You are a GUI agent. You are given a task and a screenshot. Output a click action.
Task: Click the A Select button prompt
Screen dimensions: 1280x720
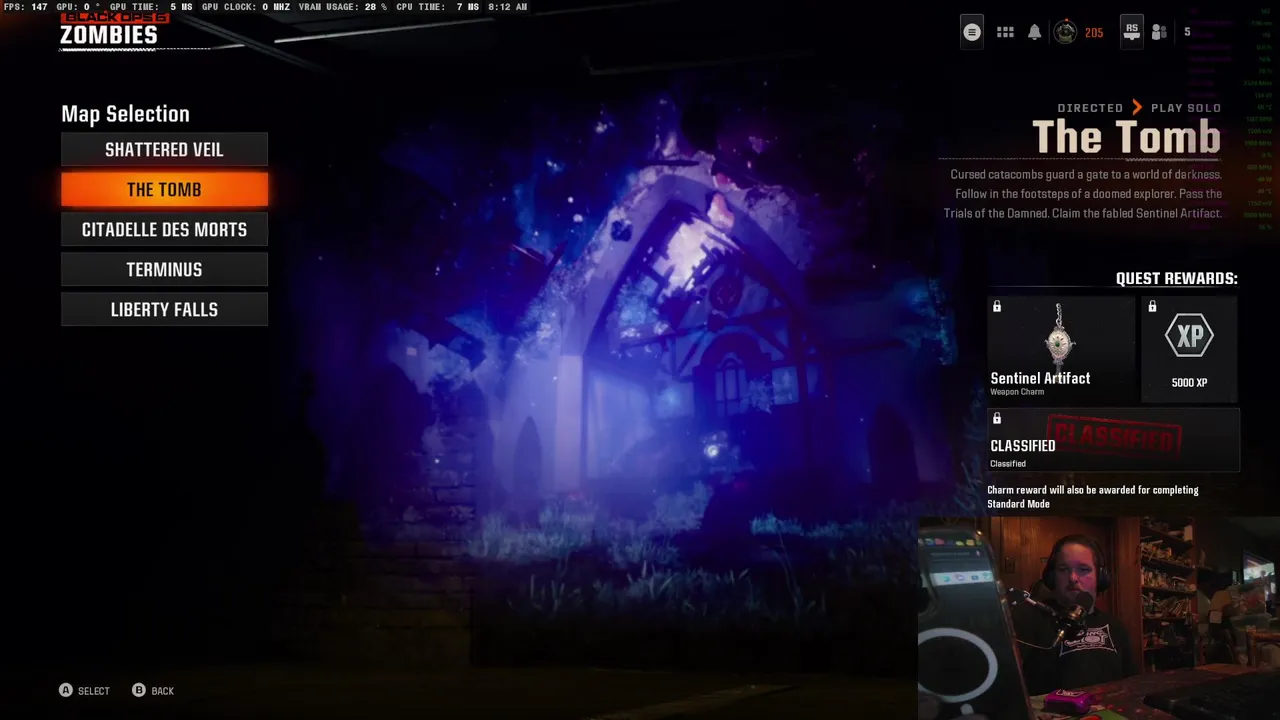pos(85,691)
